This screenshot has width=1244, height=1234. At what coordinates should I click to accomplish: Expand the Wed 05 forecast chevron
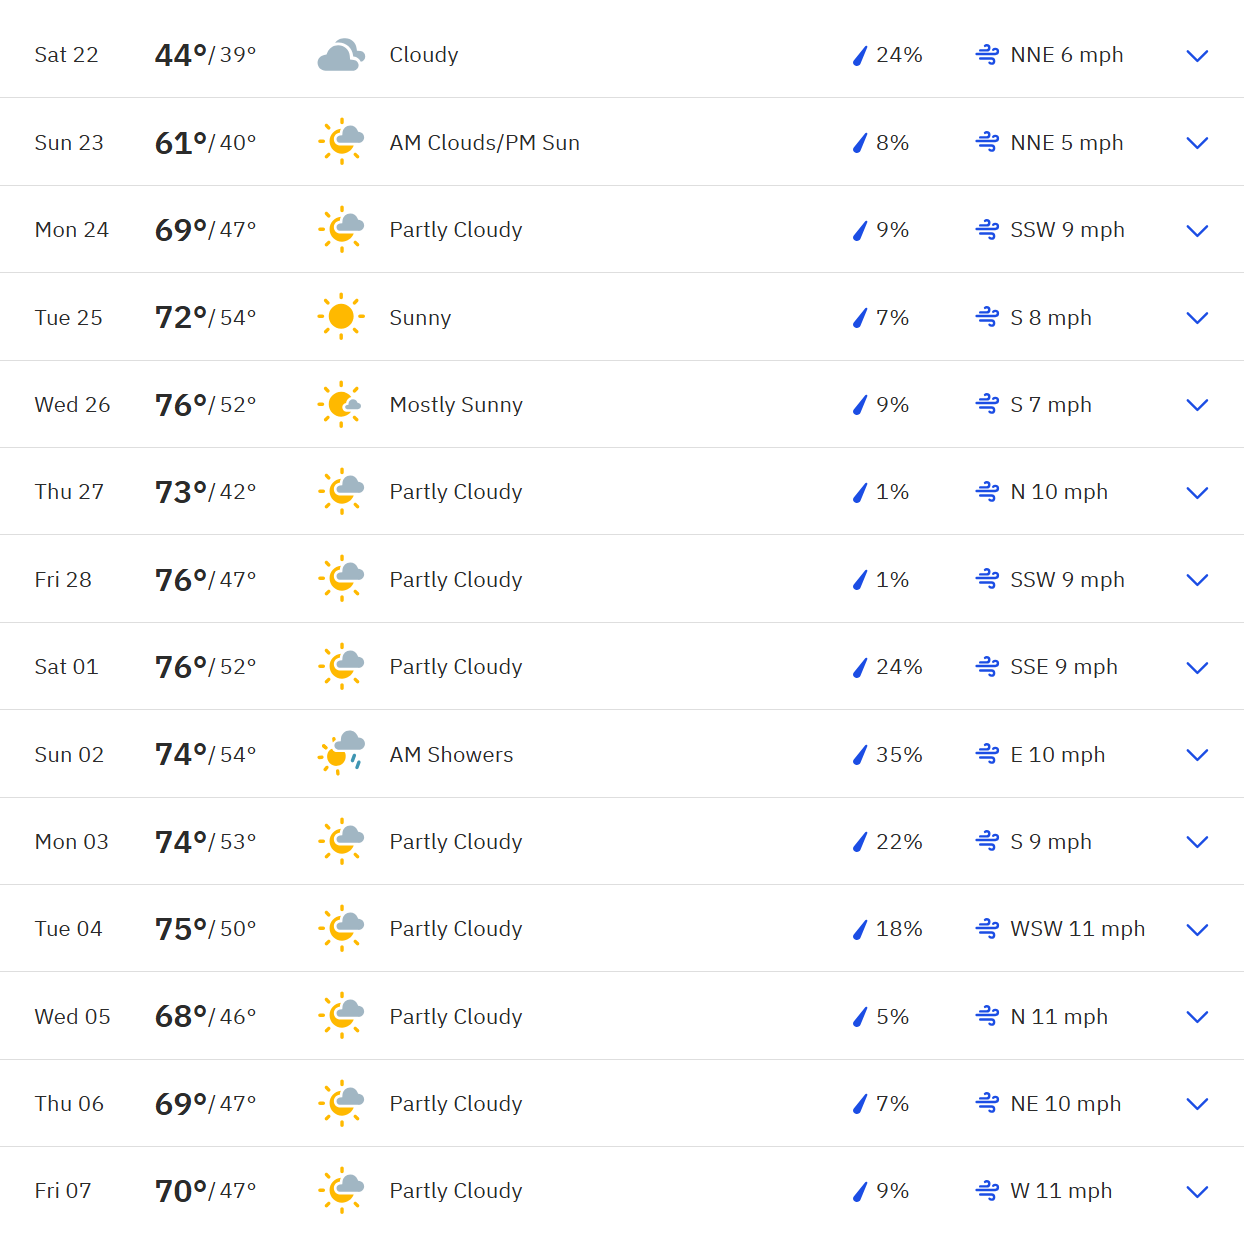pyautogui.click(x=1197, y=1017)
